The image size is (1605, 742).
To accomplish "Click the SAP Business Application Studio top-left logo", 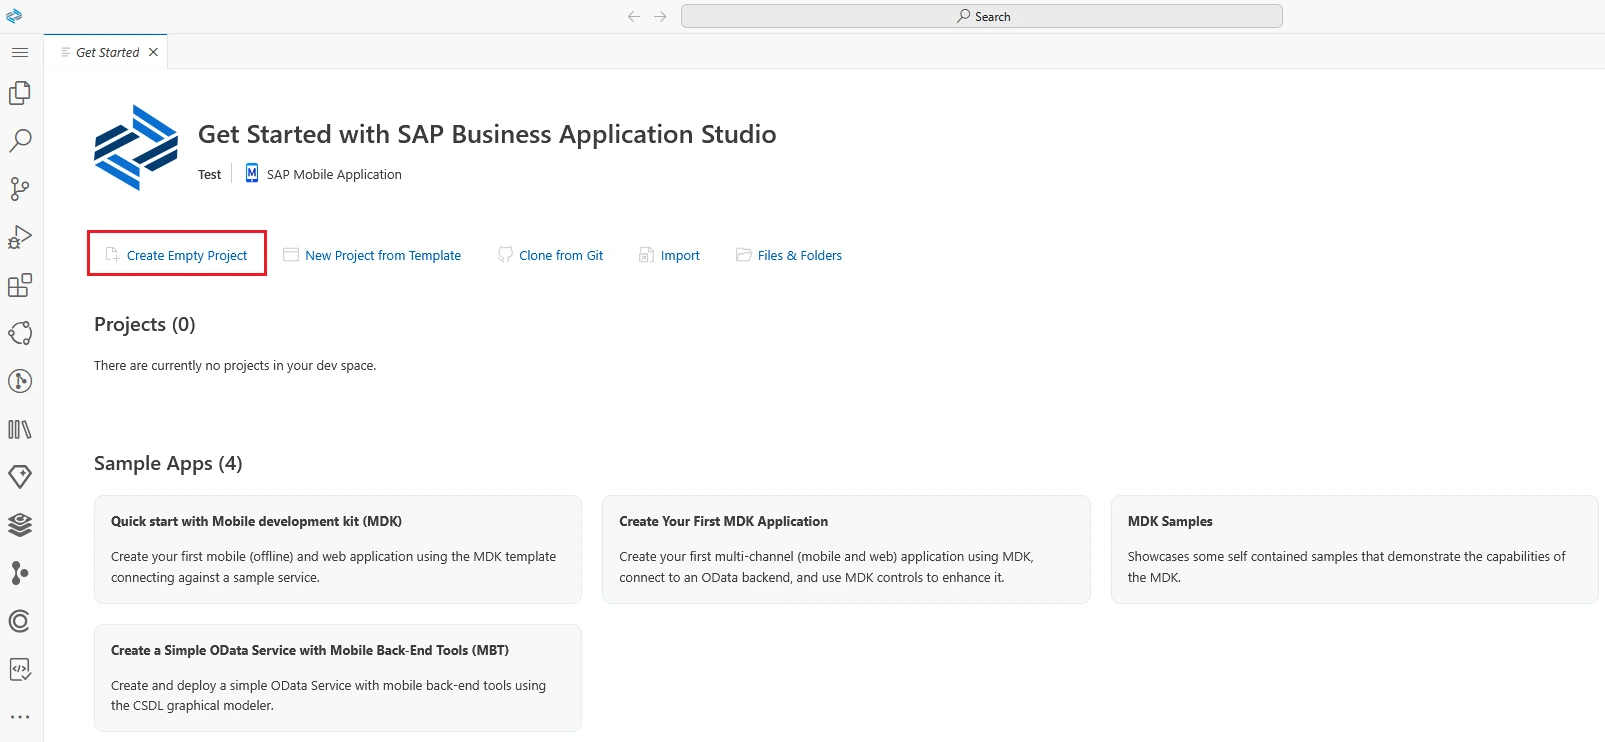I will tap(14, 16).
